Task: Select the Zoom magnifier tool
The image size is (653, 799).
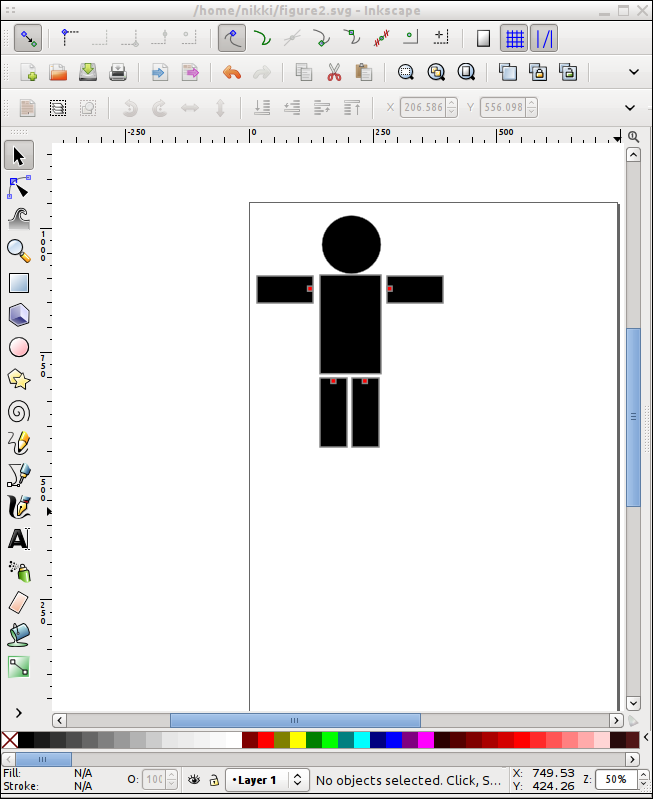Action: tap(19, 251)
